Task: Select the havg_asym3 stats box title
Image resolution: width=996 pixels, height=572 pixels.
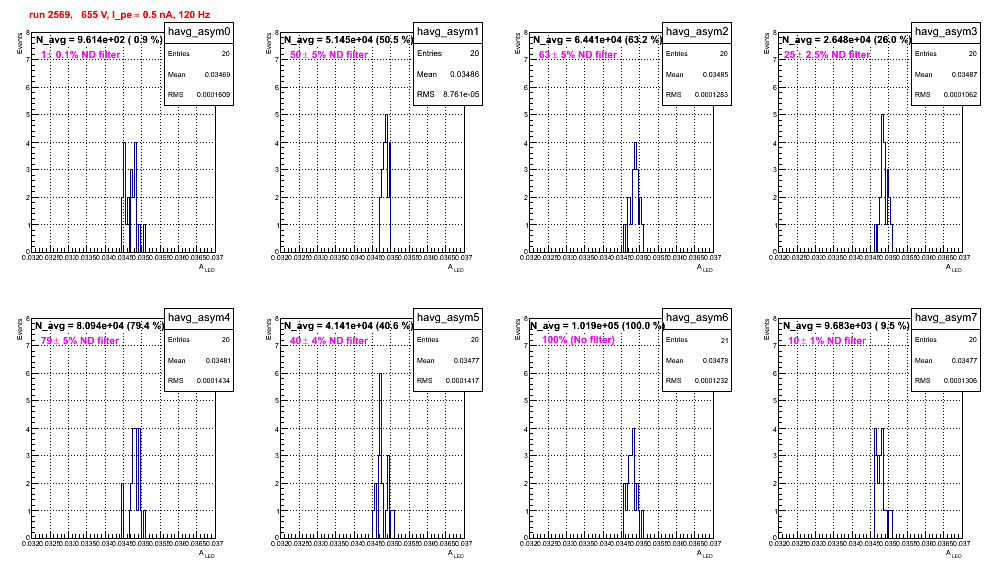Action: (946, 31)
